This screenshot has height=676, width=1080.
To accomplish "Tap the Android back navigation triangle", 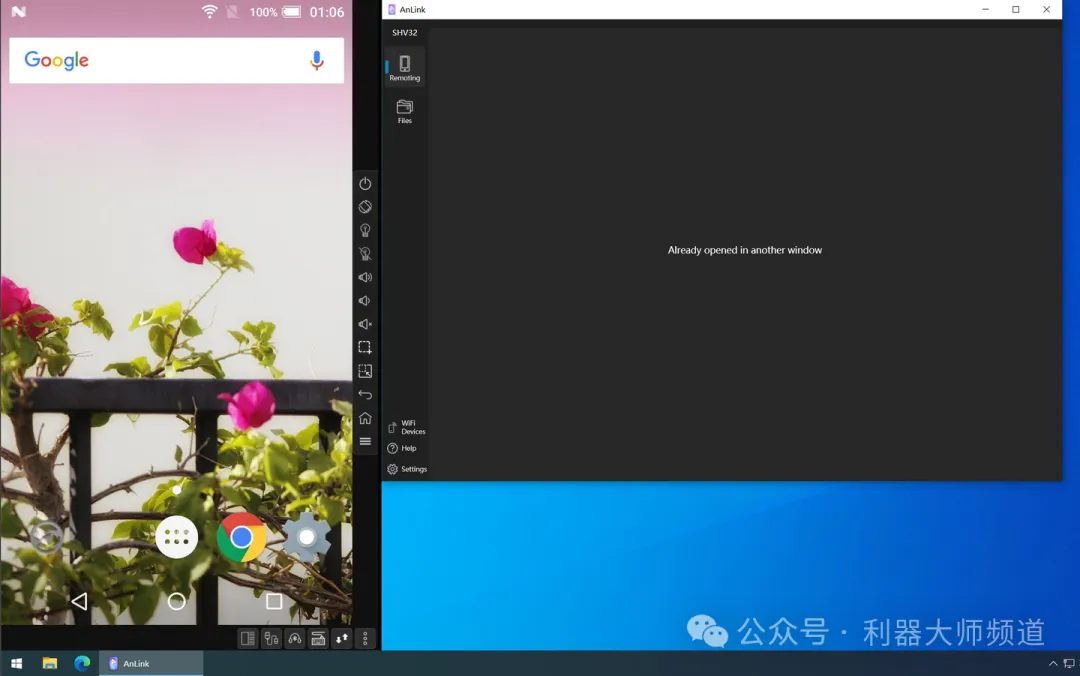I will [79, 602].
